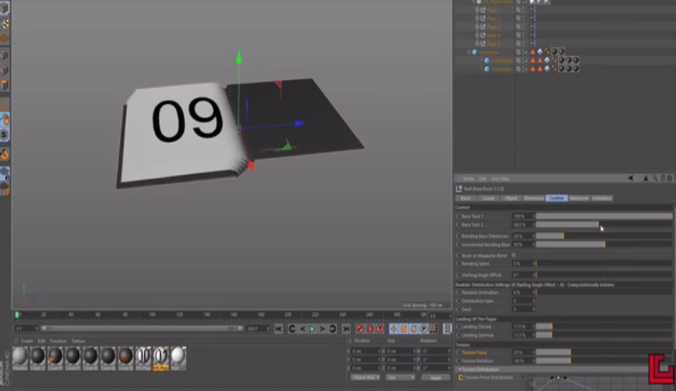Switch to the Basic tab

[x=466, y=198]
